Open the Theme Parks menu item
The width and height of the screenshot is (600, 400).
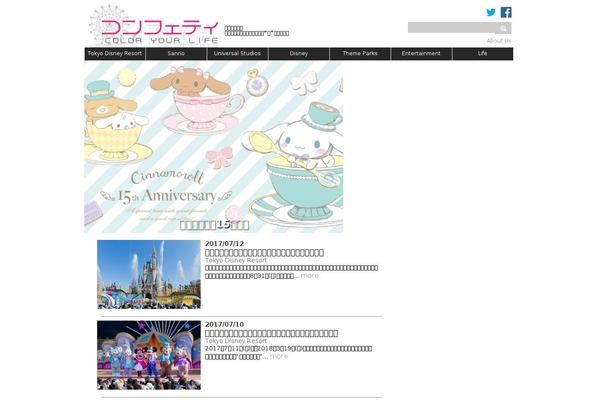click(360, 54)
